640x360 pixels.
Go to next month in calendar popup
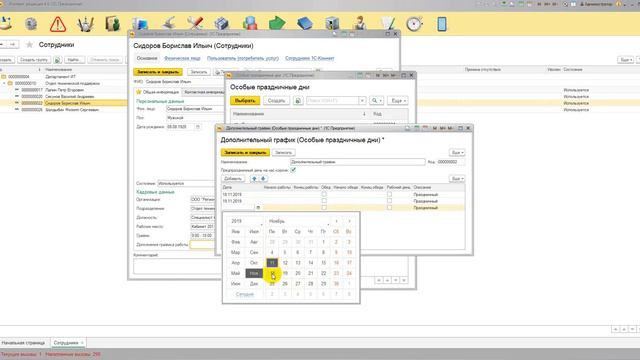[x=349, y=221]
